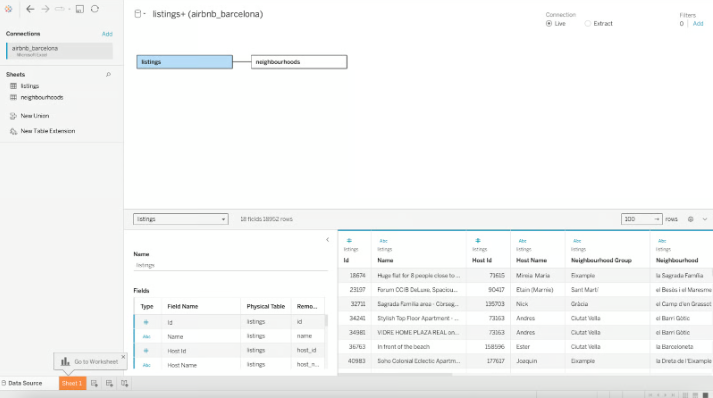Click Abc type icon of Neighbourhood Group column
The image size is (713, 398).
point(577,241)
